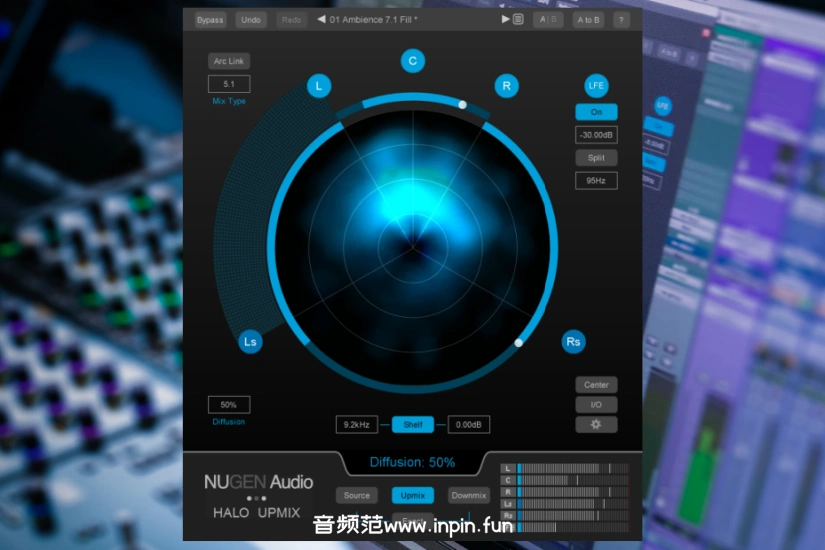
Task: Click the A to B copy button
Action: pos(588,19)
